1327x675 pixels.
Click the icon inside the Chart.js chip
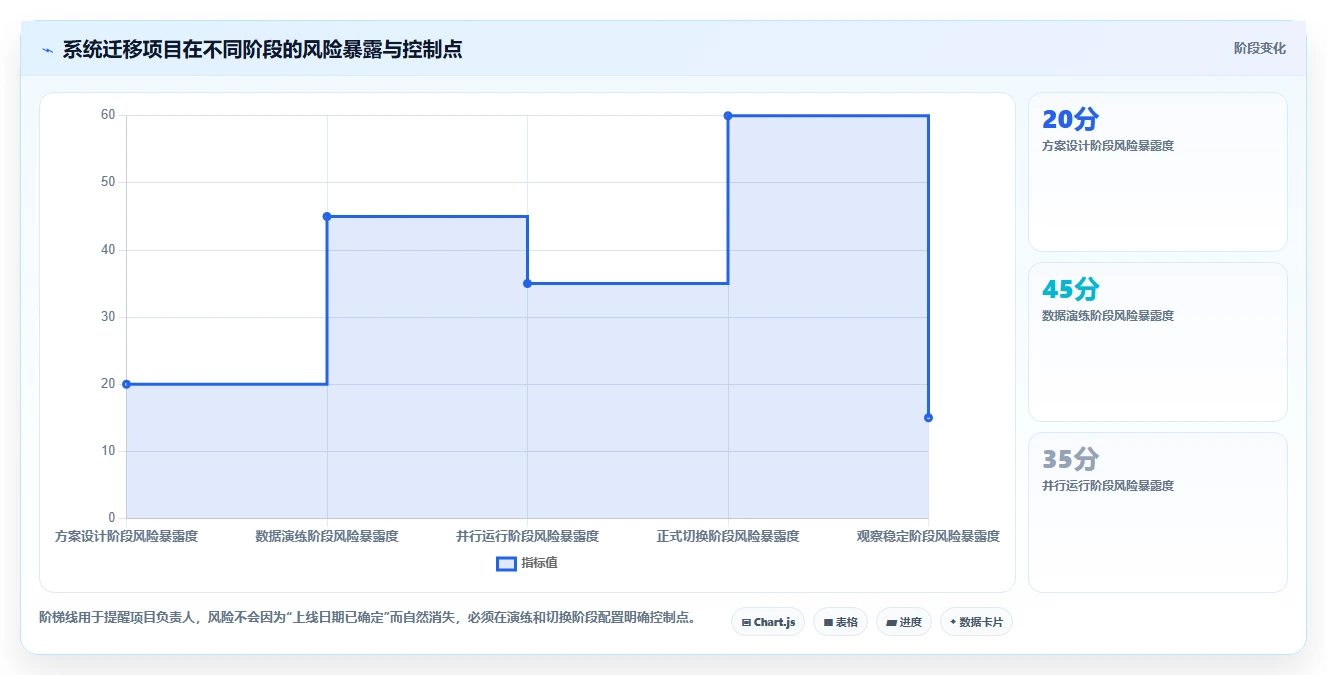tap(746, 622)
